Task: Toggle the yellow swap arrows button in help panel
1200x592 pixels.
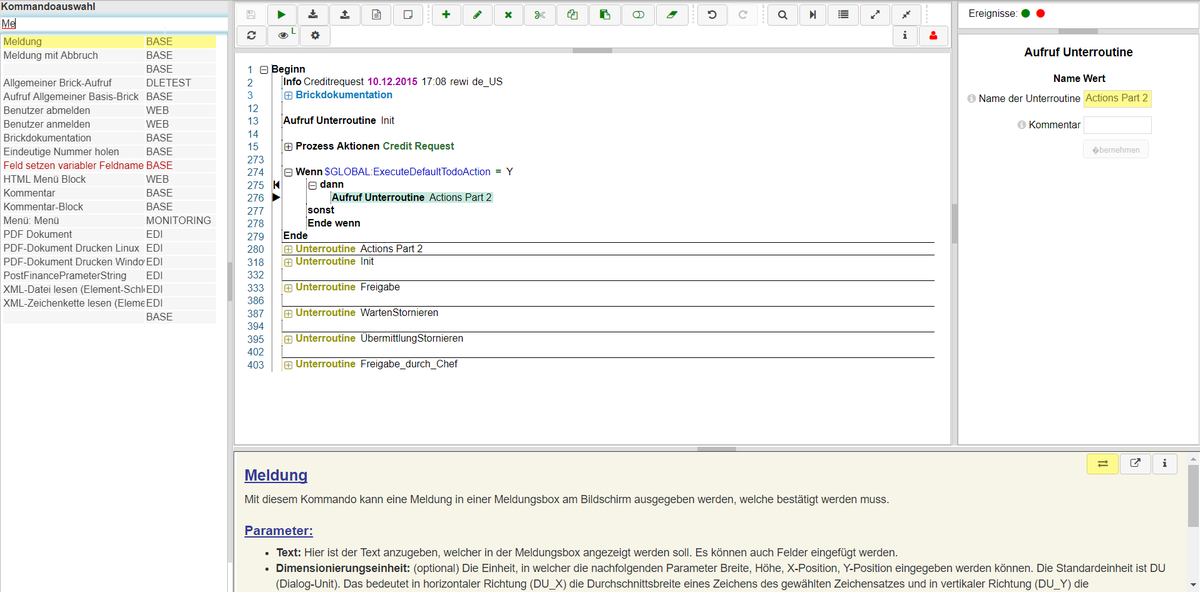Action: 1102,464
